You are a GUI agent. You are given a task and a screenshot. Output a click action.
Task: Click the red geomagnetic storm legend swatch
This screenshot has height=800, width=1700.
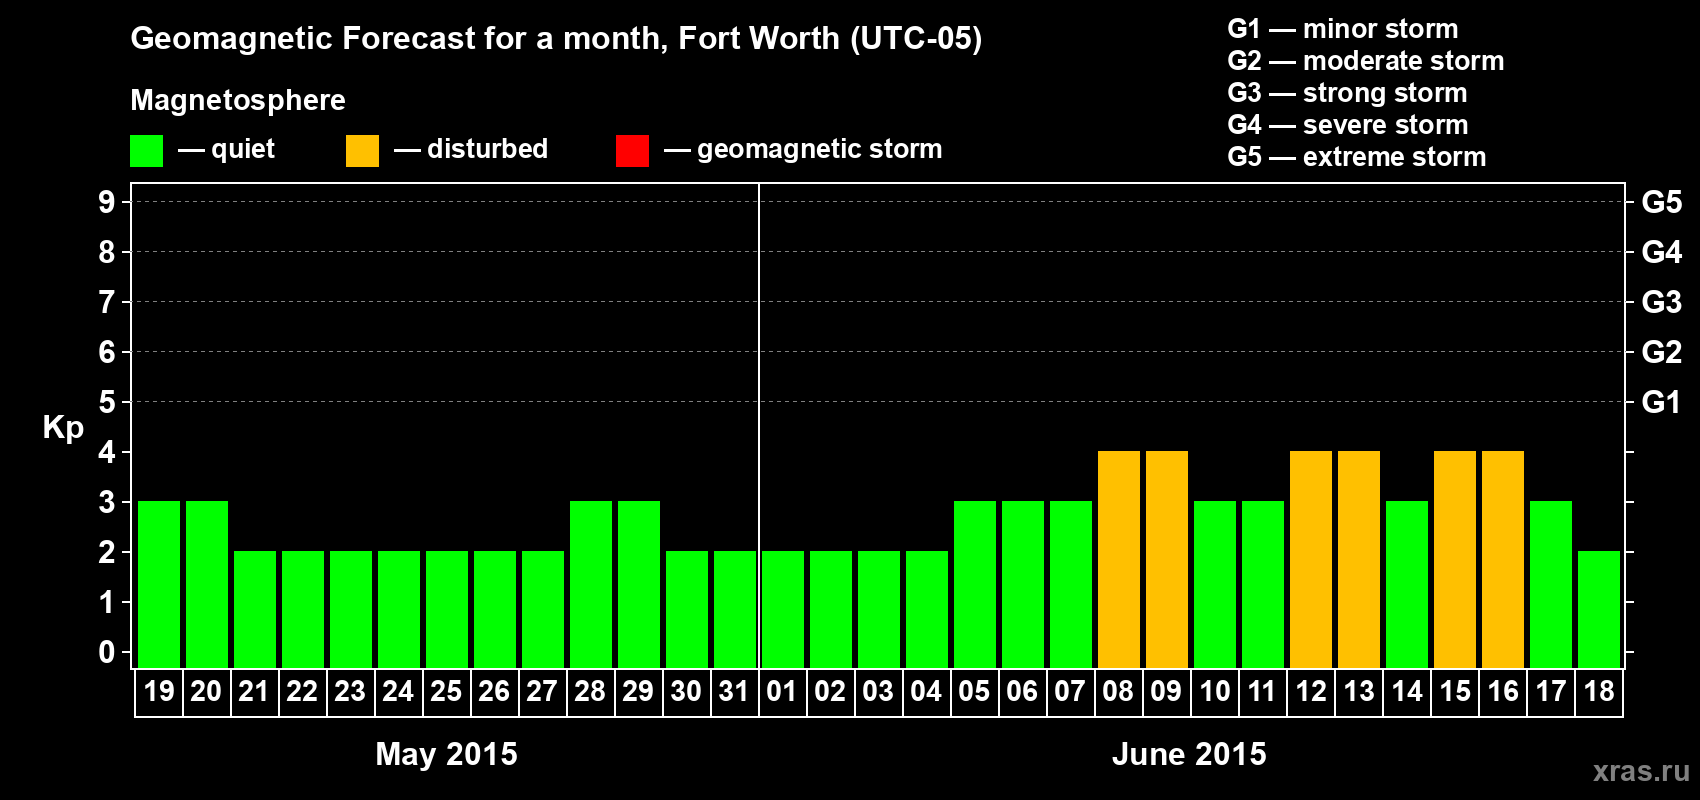point(632,151)
